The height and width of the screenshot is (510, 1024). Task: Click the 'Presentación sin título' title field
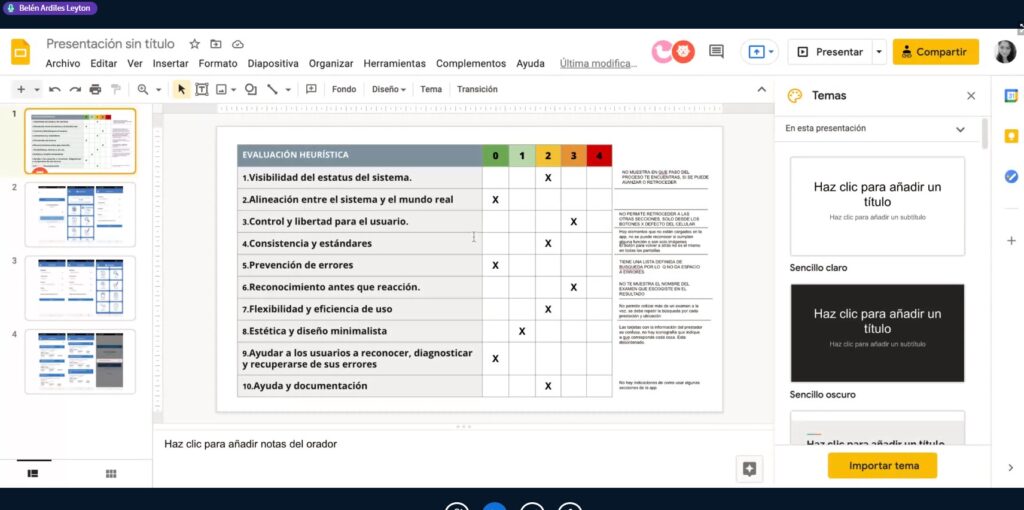[x=110, y=44]
